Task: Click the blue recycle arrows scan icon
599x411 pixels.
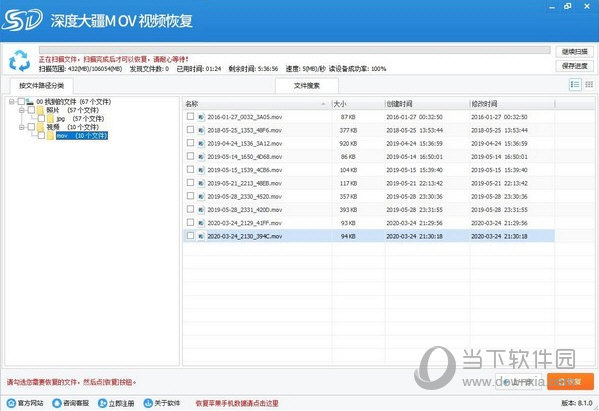Action: click(19, 61)
